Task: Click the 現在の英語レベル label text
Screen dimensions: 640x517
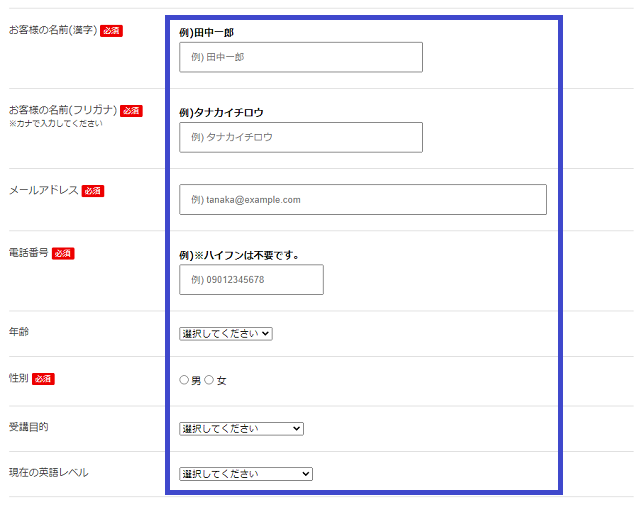Action: point(48,472)
